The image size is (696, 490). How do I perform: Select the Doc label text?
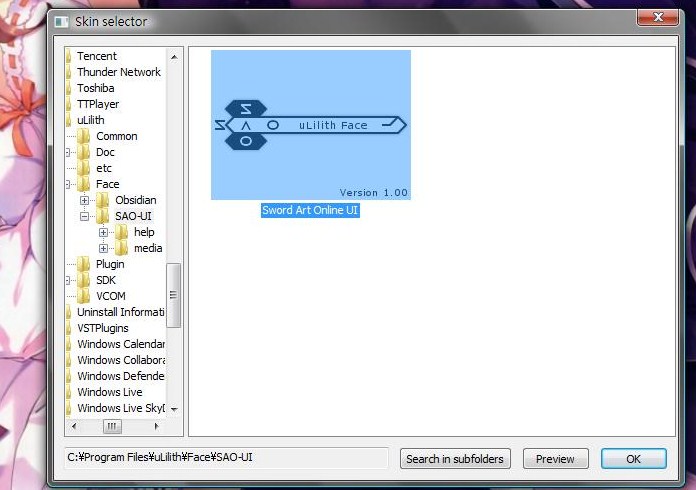pos(105,152)
